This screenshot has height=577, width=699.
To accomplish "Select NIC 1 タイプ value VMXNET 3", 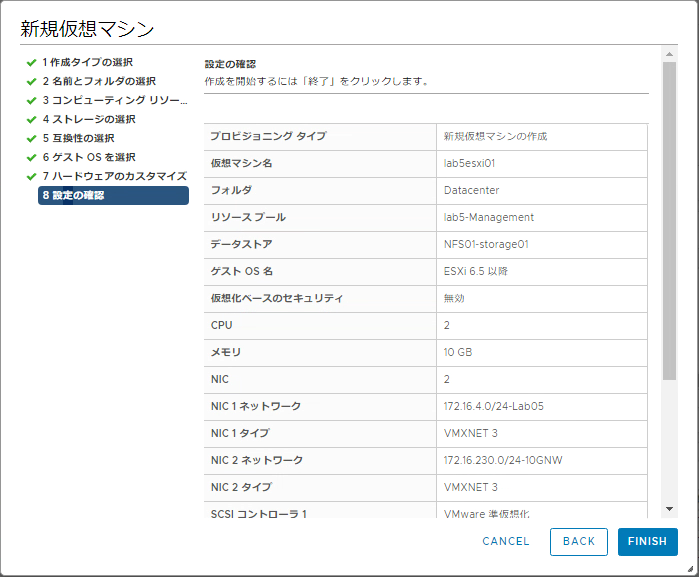I will click(x=470, y=433).
